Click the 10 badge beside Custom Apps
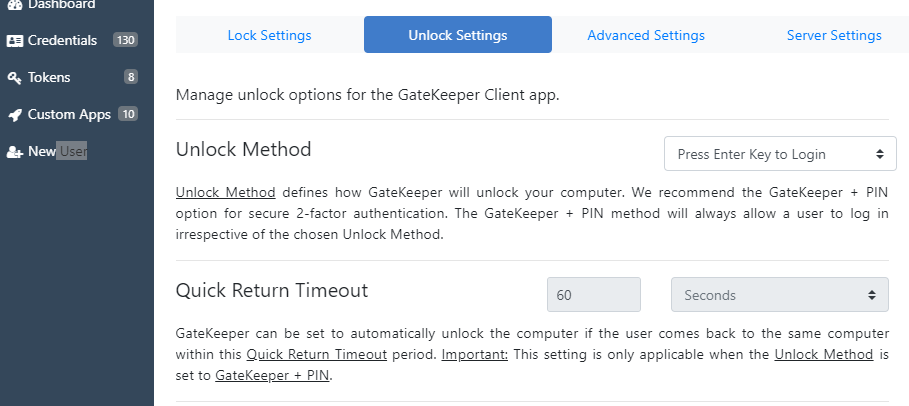 pyautogui.click(x=128, y=114)
